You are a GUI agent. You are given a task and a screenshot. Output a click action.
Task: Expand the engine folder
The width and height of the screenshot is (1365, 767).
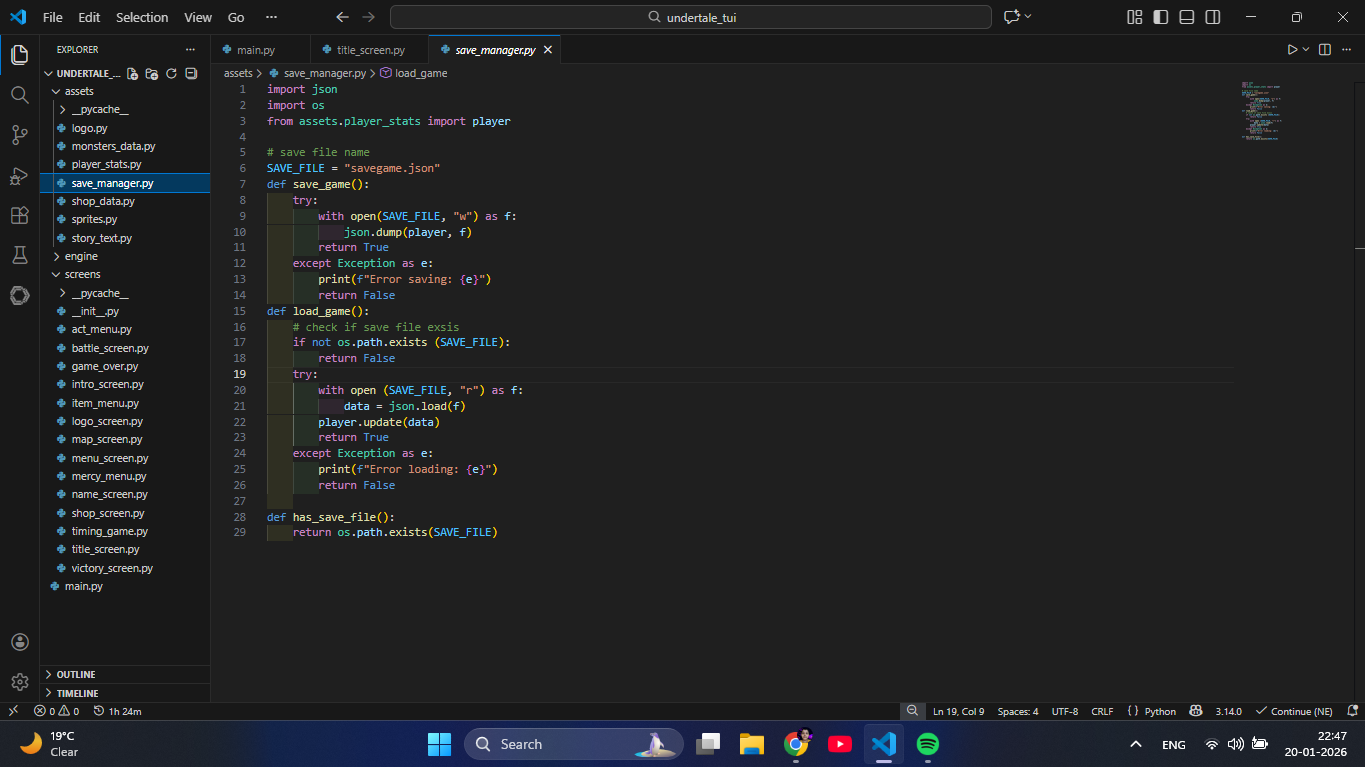tap(81, 256)
